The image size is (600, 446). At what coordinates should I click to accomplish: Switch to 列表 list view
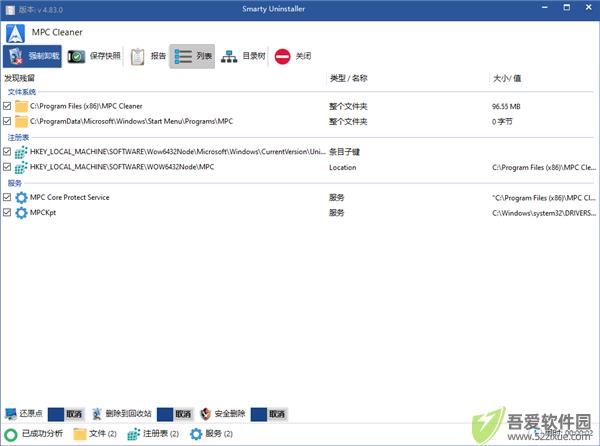[192, 56]
